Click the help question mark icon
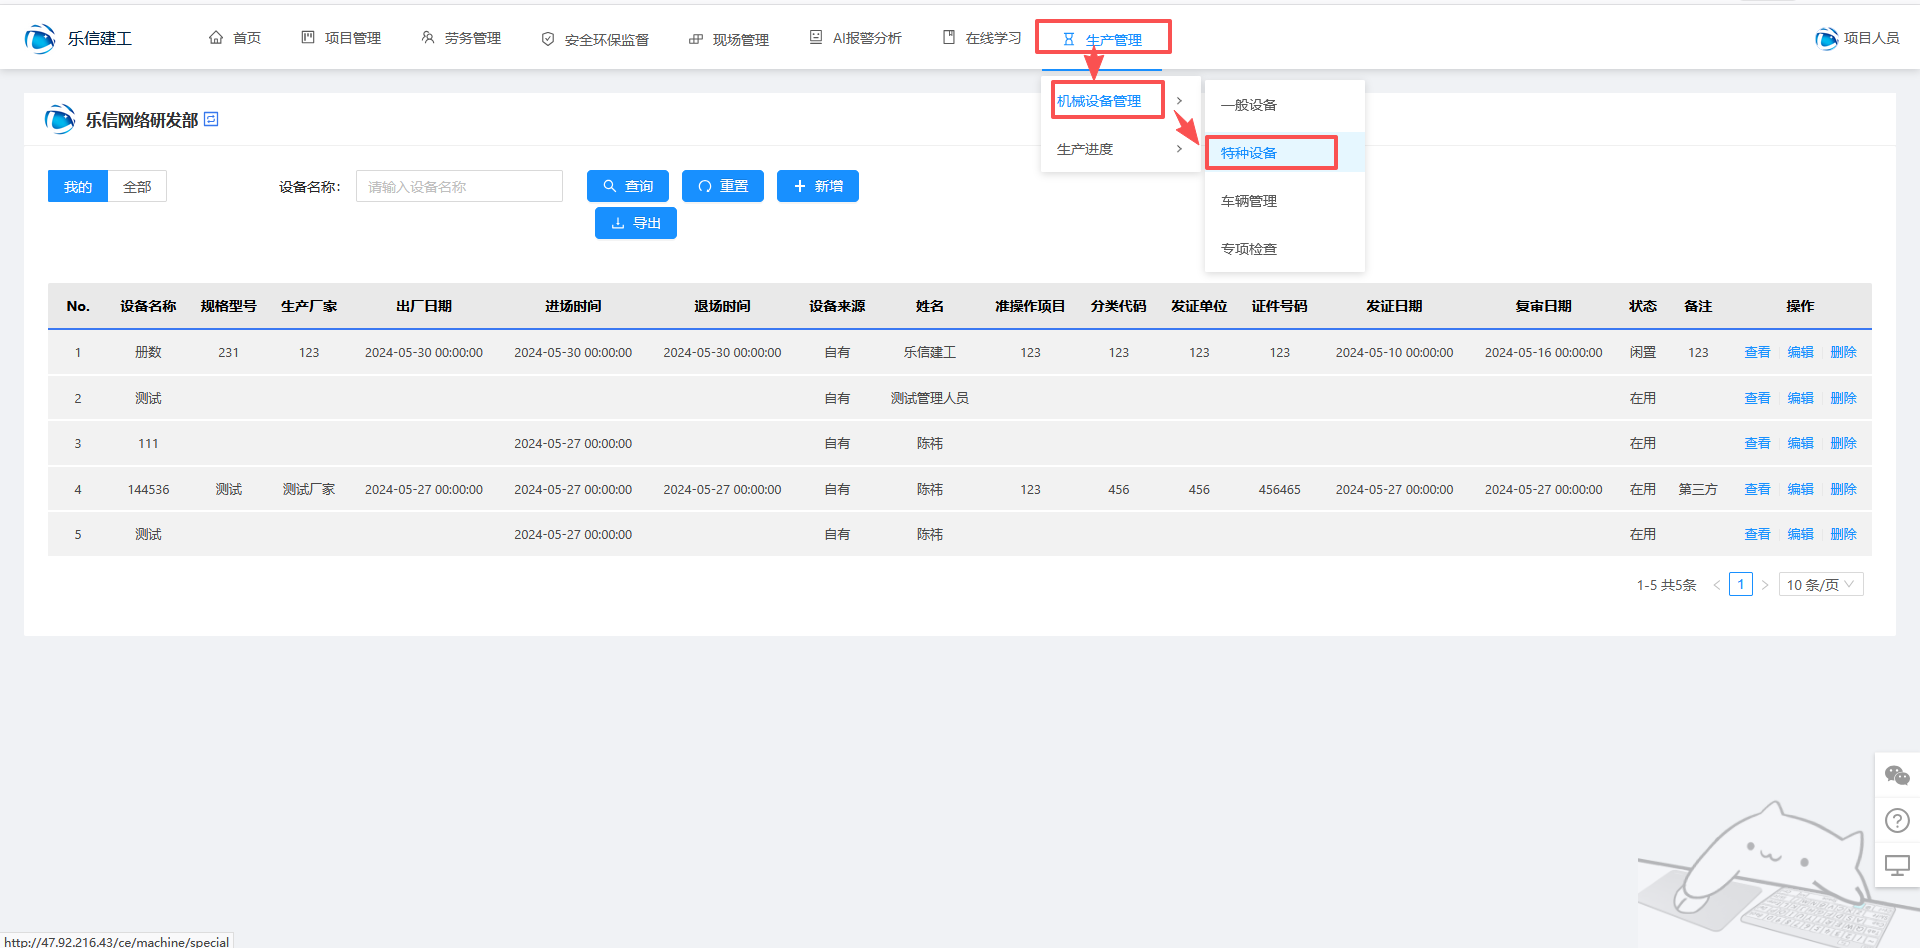 (x=1897, y=821)
